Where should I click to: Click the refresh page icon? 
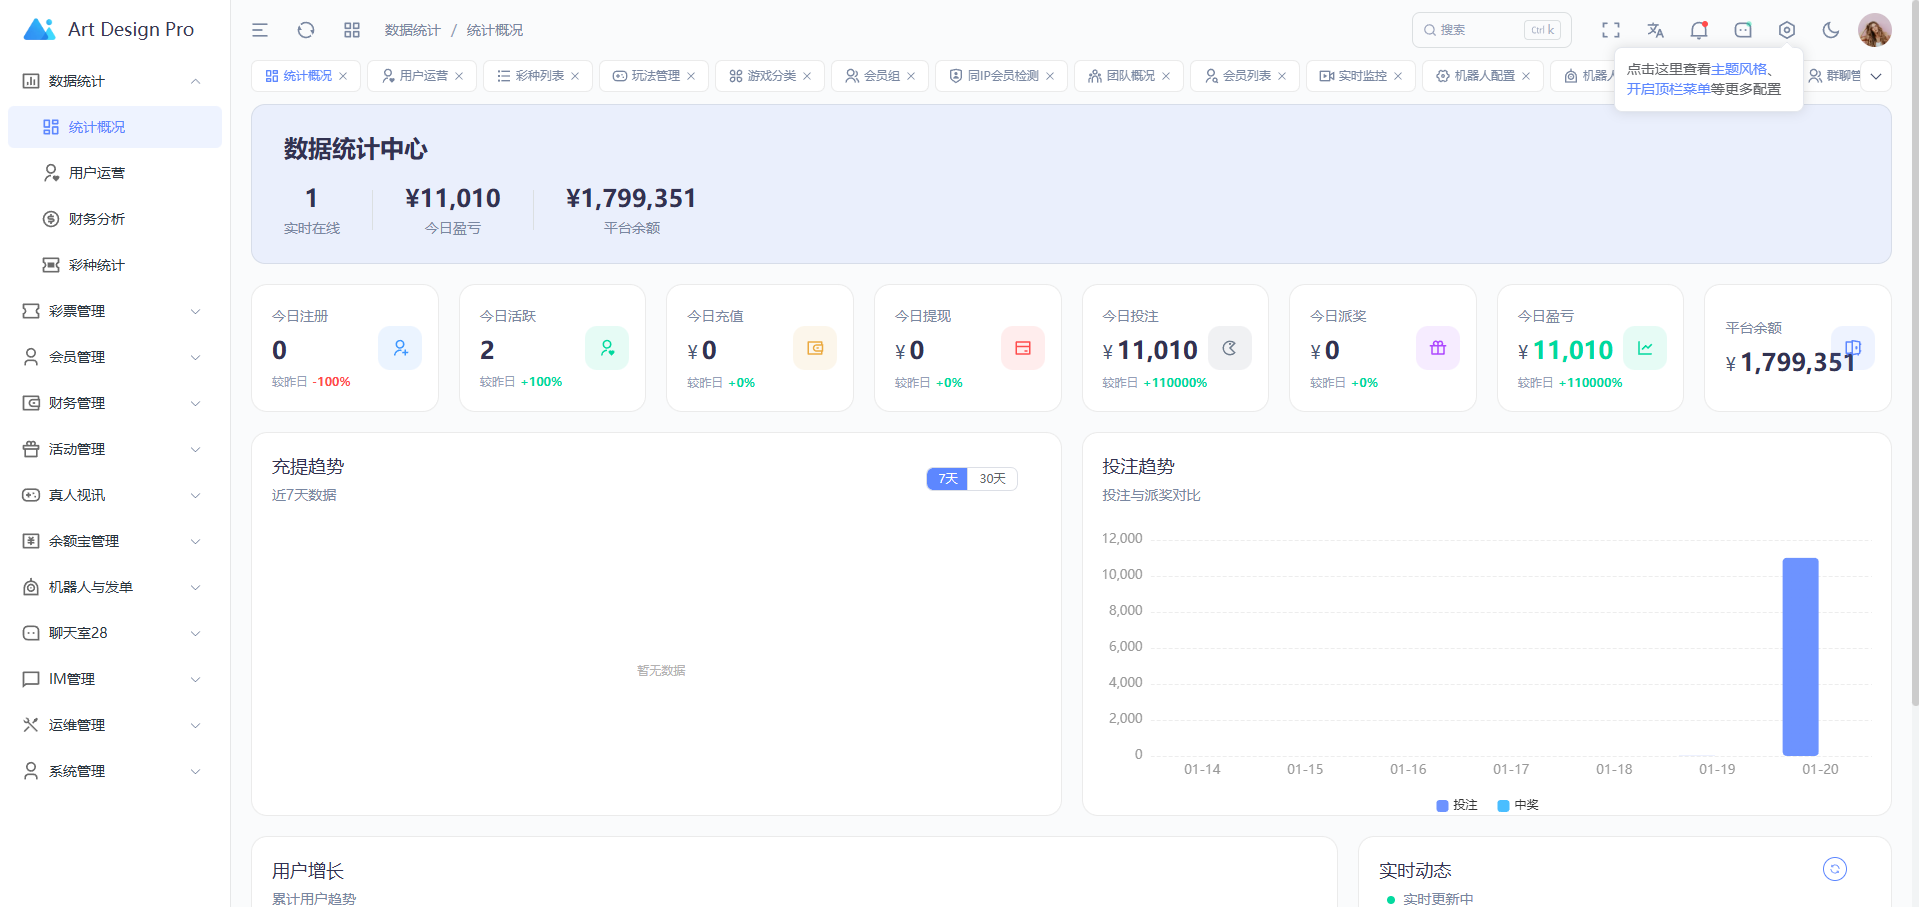[x=306, y=30]
